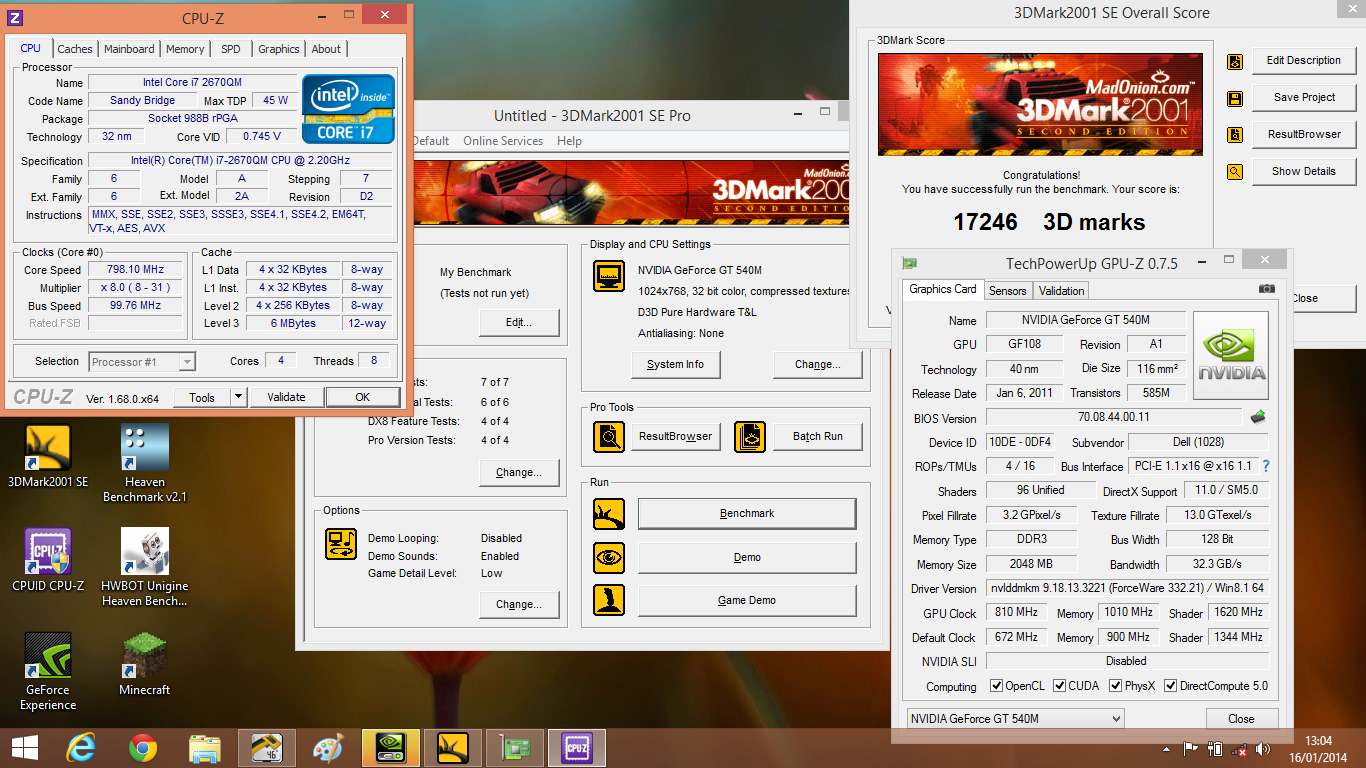Switch to 3DMark2001 taskbar item
This screenshot has width=1366, height=768.
pyautogui.click(x=453, y=748)
